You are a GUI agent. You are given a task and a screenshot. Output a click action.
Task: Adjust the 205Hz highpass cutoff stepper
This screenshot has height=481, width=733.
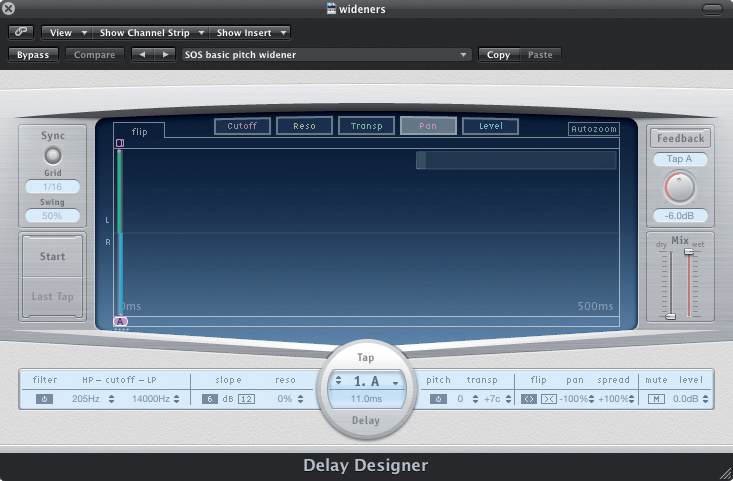click(x=111, y=399)
